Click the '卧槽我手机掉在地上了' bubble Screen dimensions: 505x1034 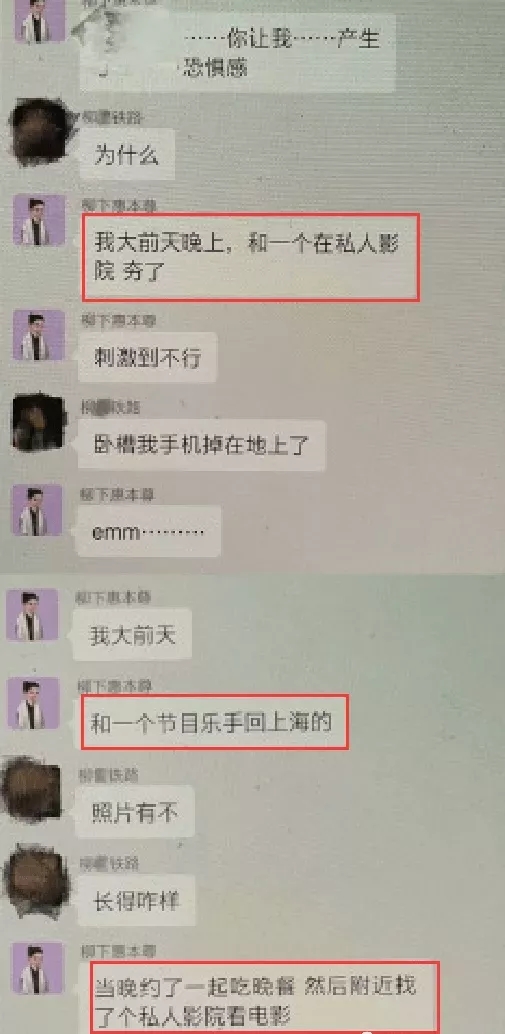202,446
